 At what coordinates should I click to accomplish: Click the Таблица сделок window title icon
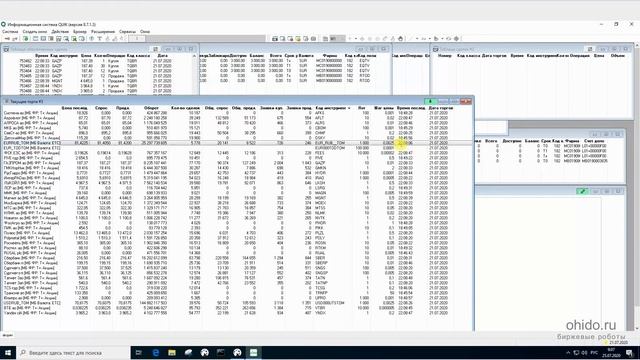click(x=436, y=49)
